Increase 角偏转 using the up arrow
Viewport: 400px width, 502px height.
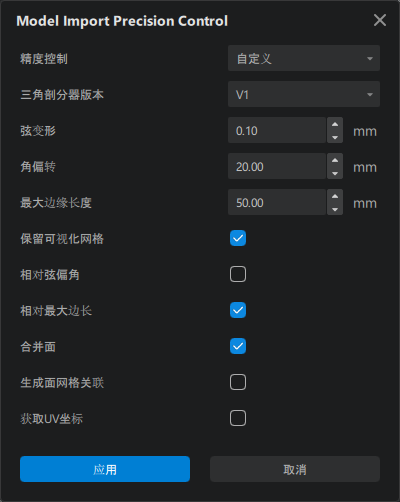click(x=335, y=160)
